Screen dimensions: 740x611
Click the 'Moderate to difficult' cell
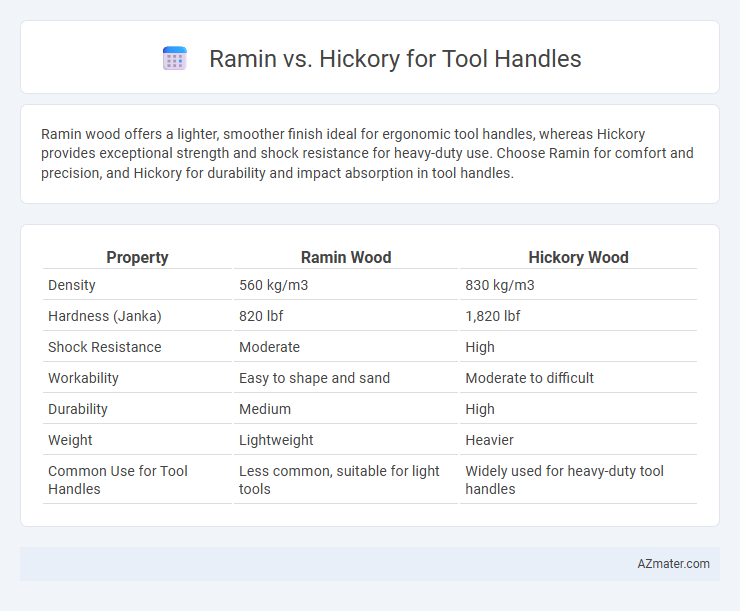(x=530, y=378)
